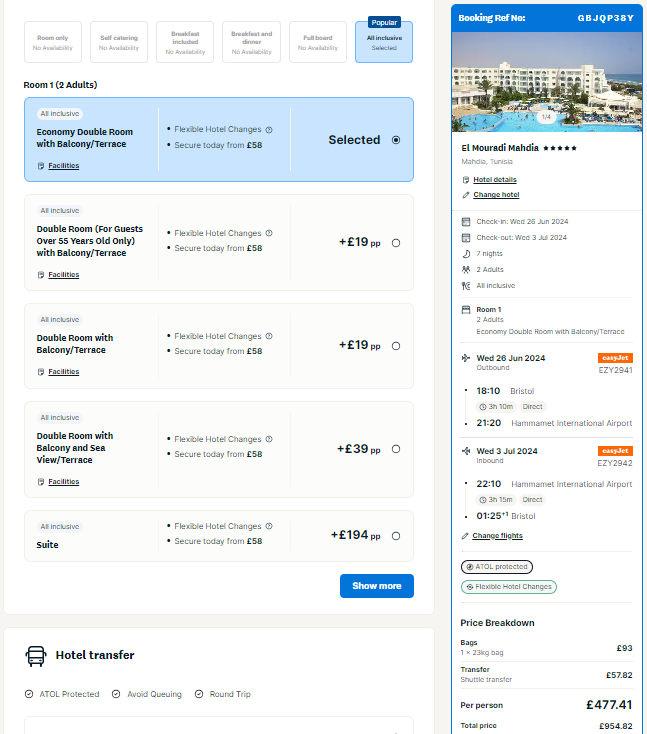Screen dimensions: 647x734
Task: Click the Check-out calendar icon
Action: [x=466, y=238]
